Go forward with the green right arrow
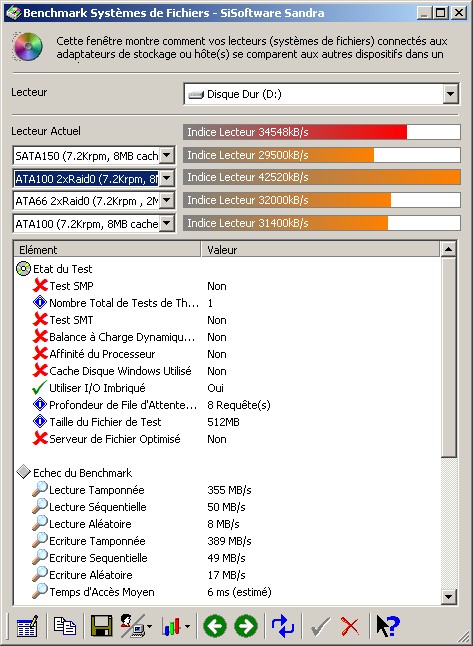The width and height of the screenshot is (473, 646). [x=246, y=626]
